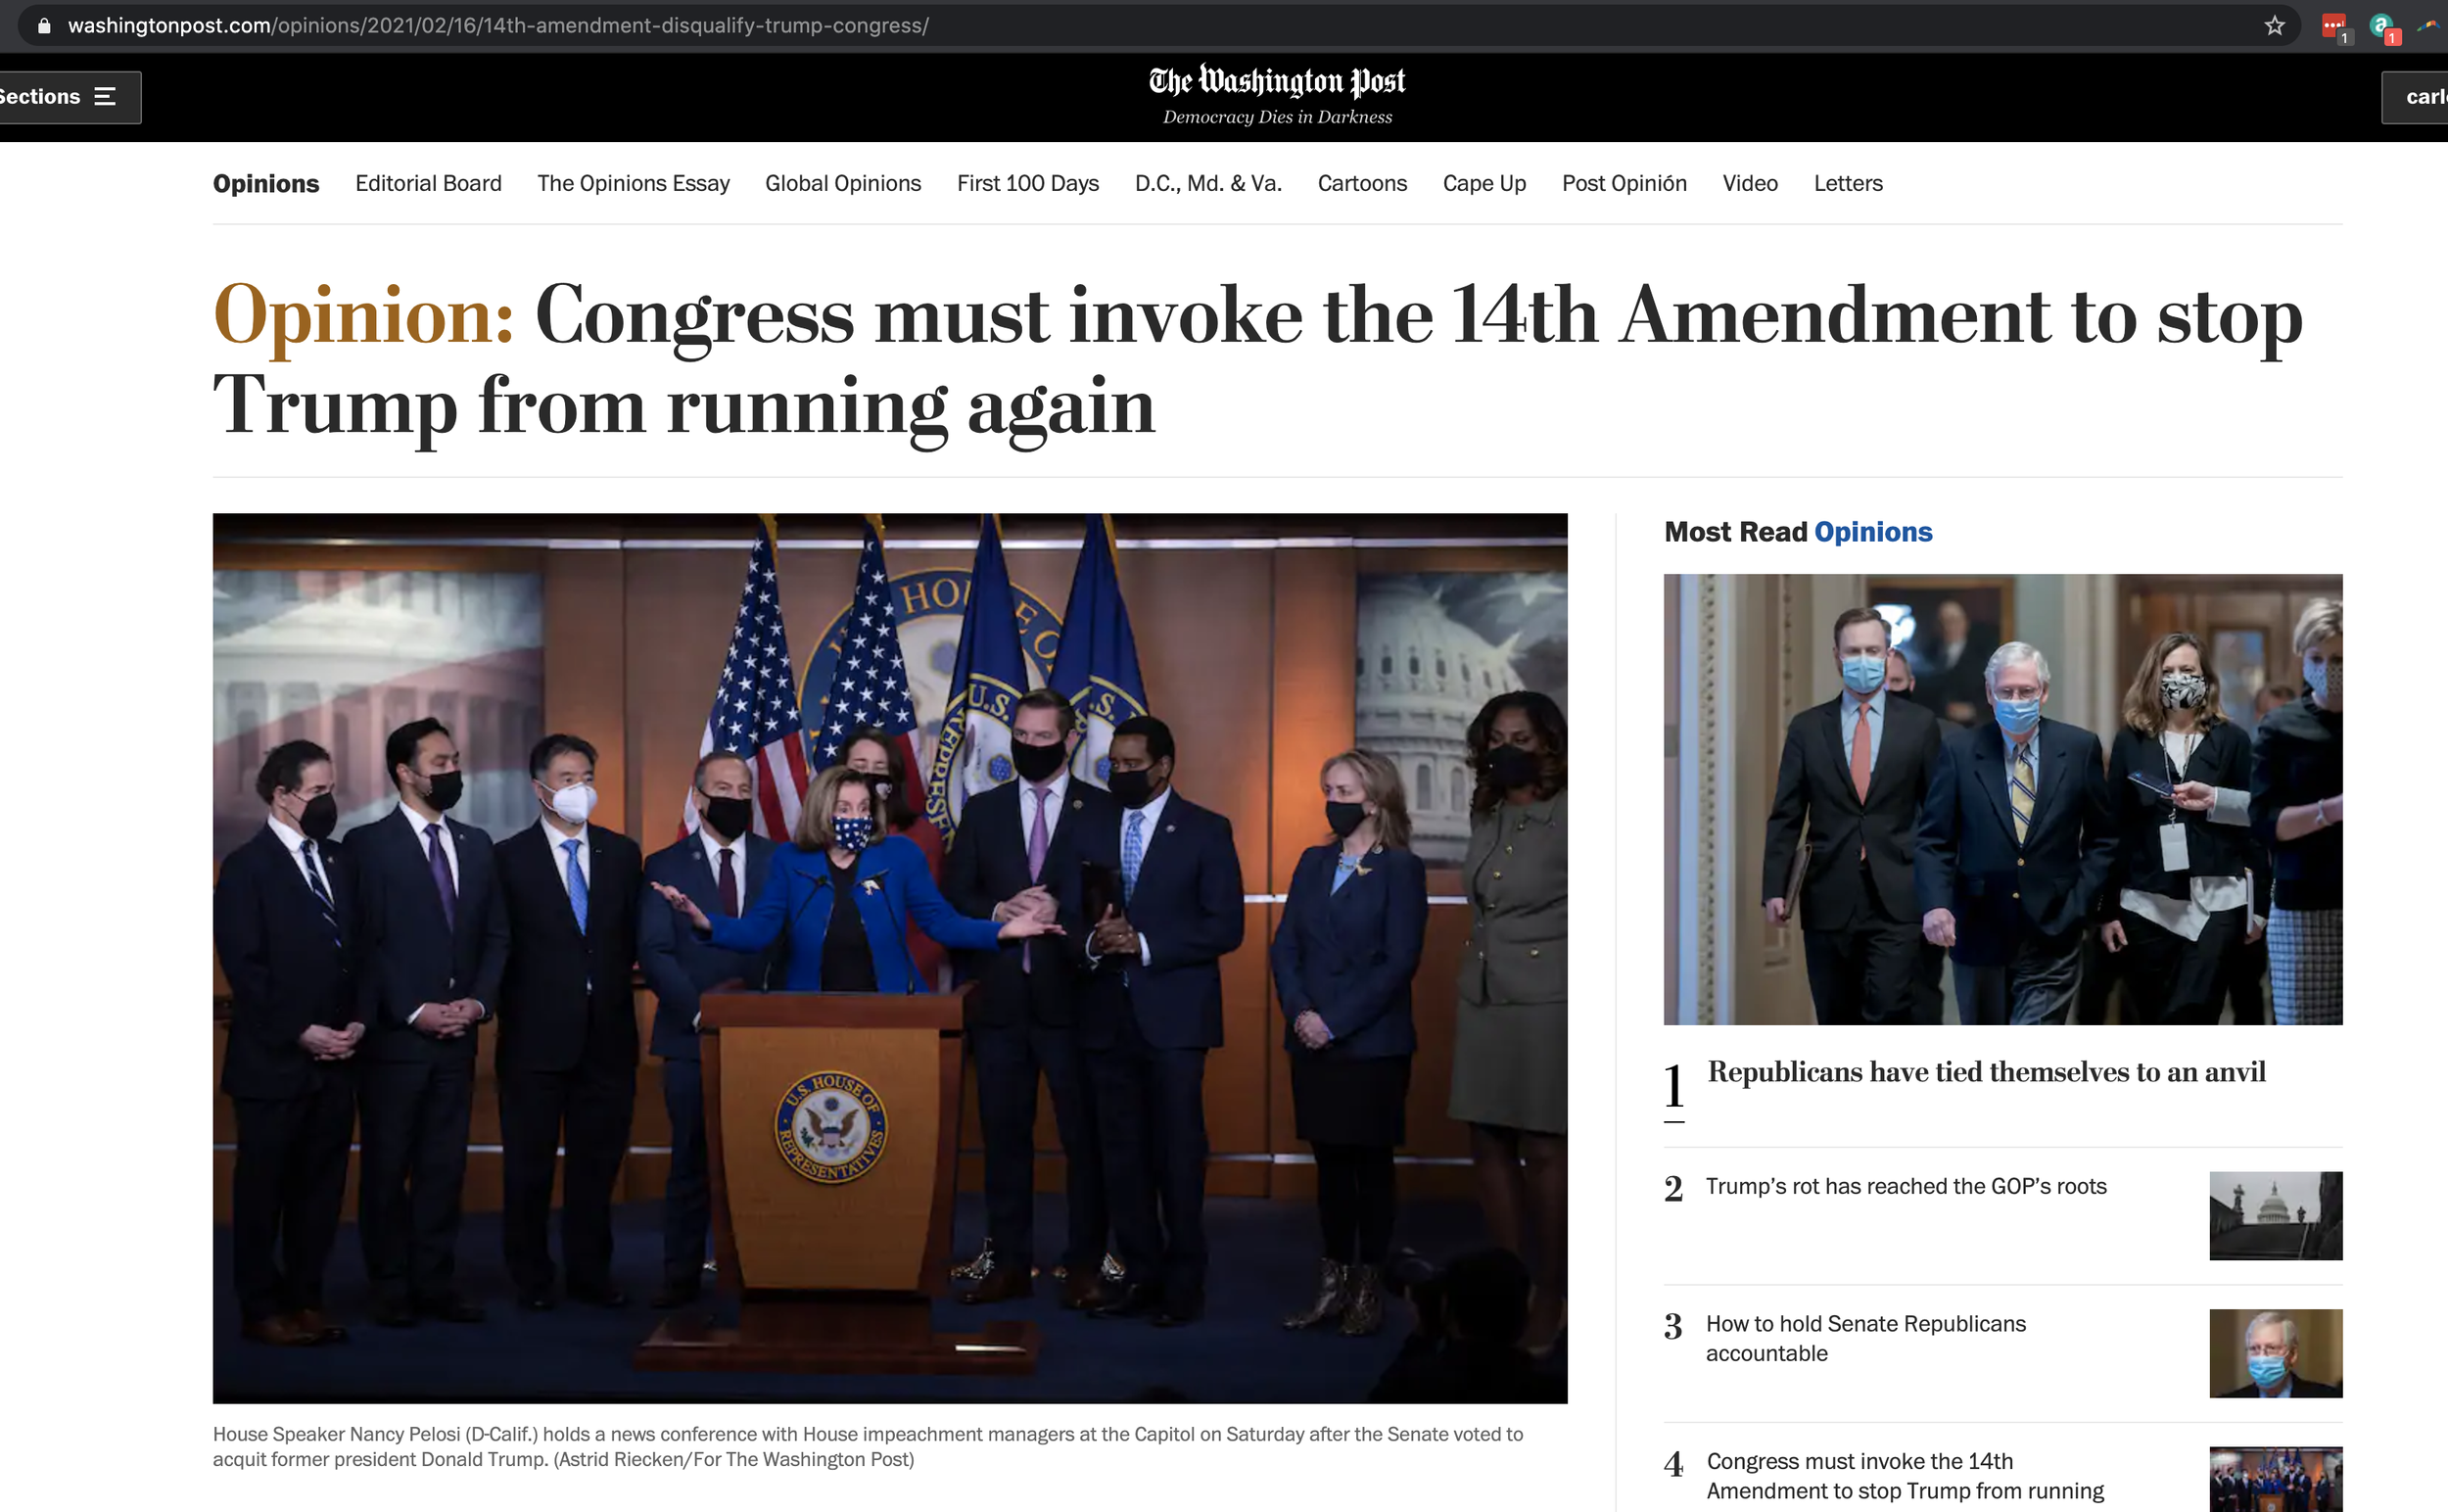Click the address bar URL
2448x1512 pixels.
(498, 26)
